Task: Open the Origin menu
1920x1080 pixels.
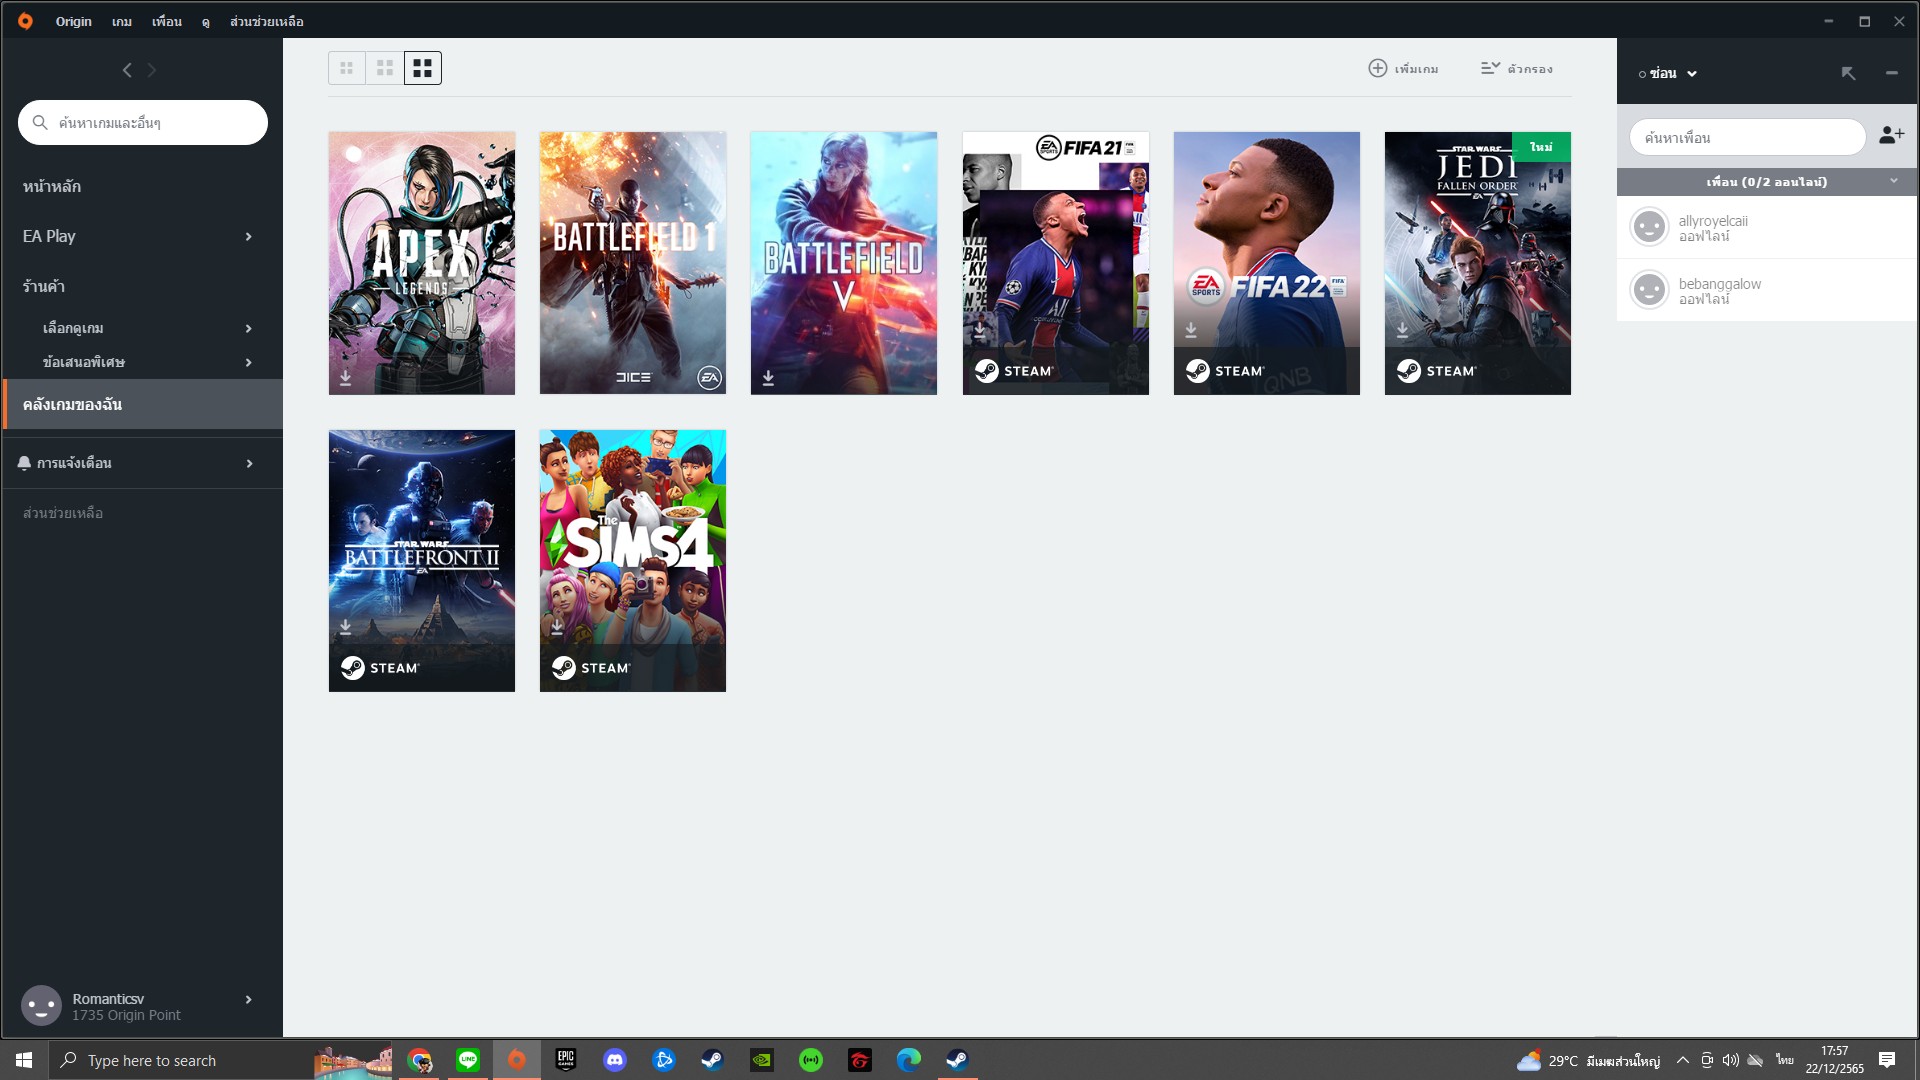Action: point(73,21)
